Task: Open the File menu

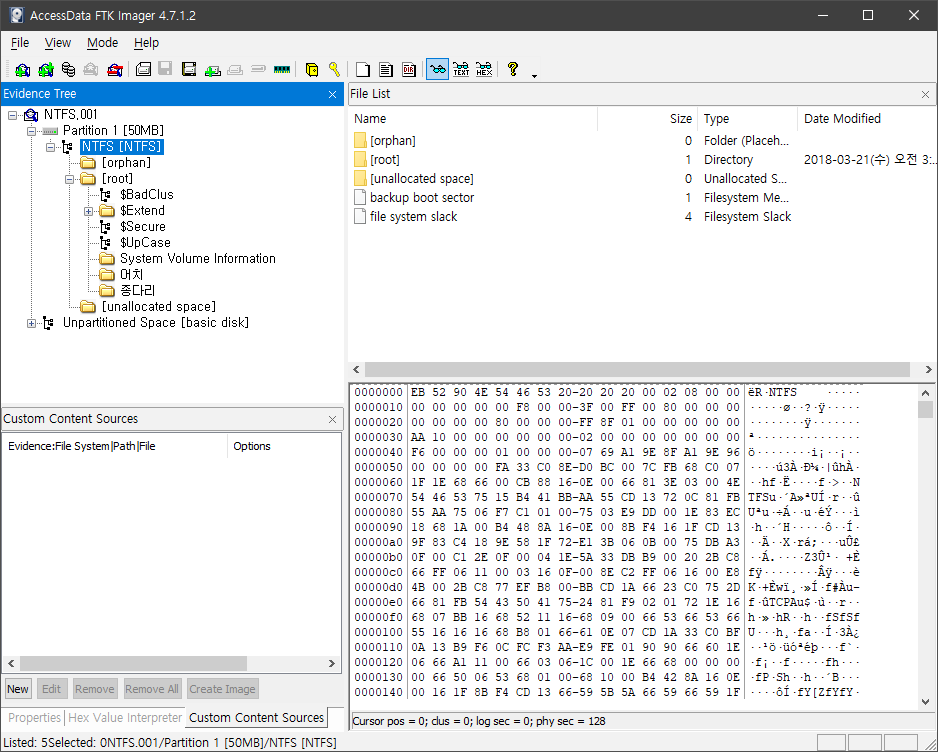Action: click(20, 42)
